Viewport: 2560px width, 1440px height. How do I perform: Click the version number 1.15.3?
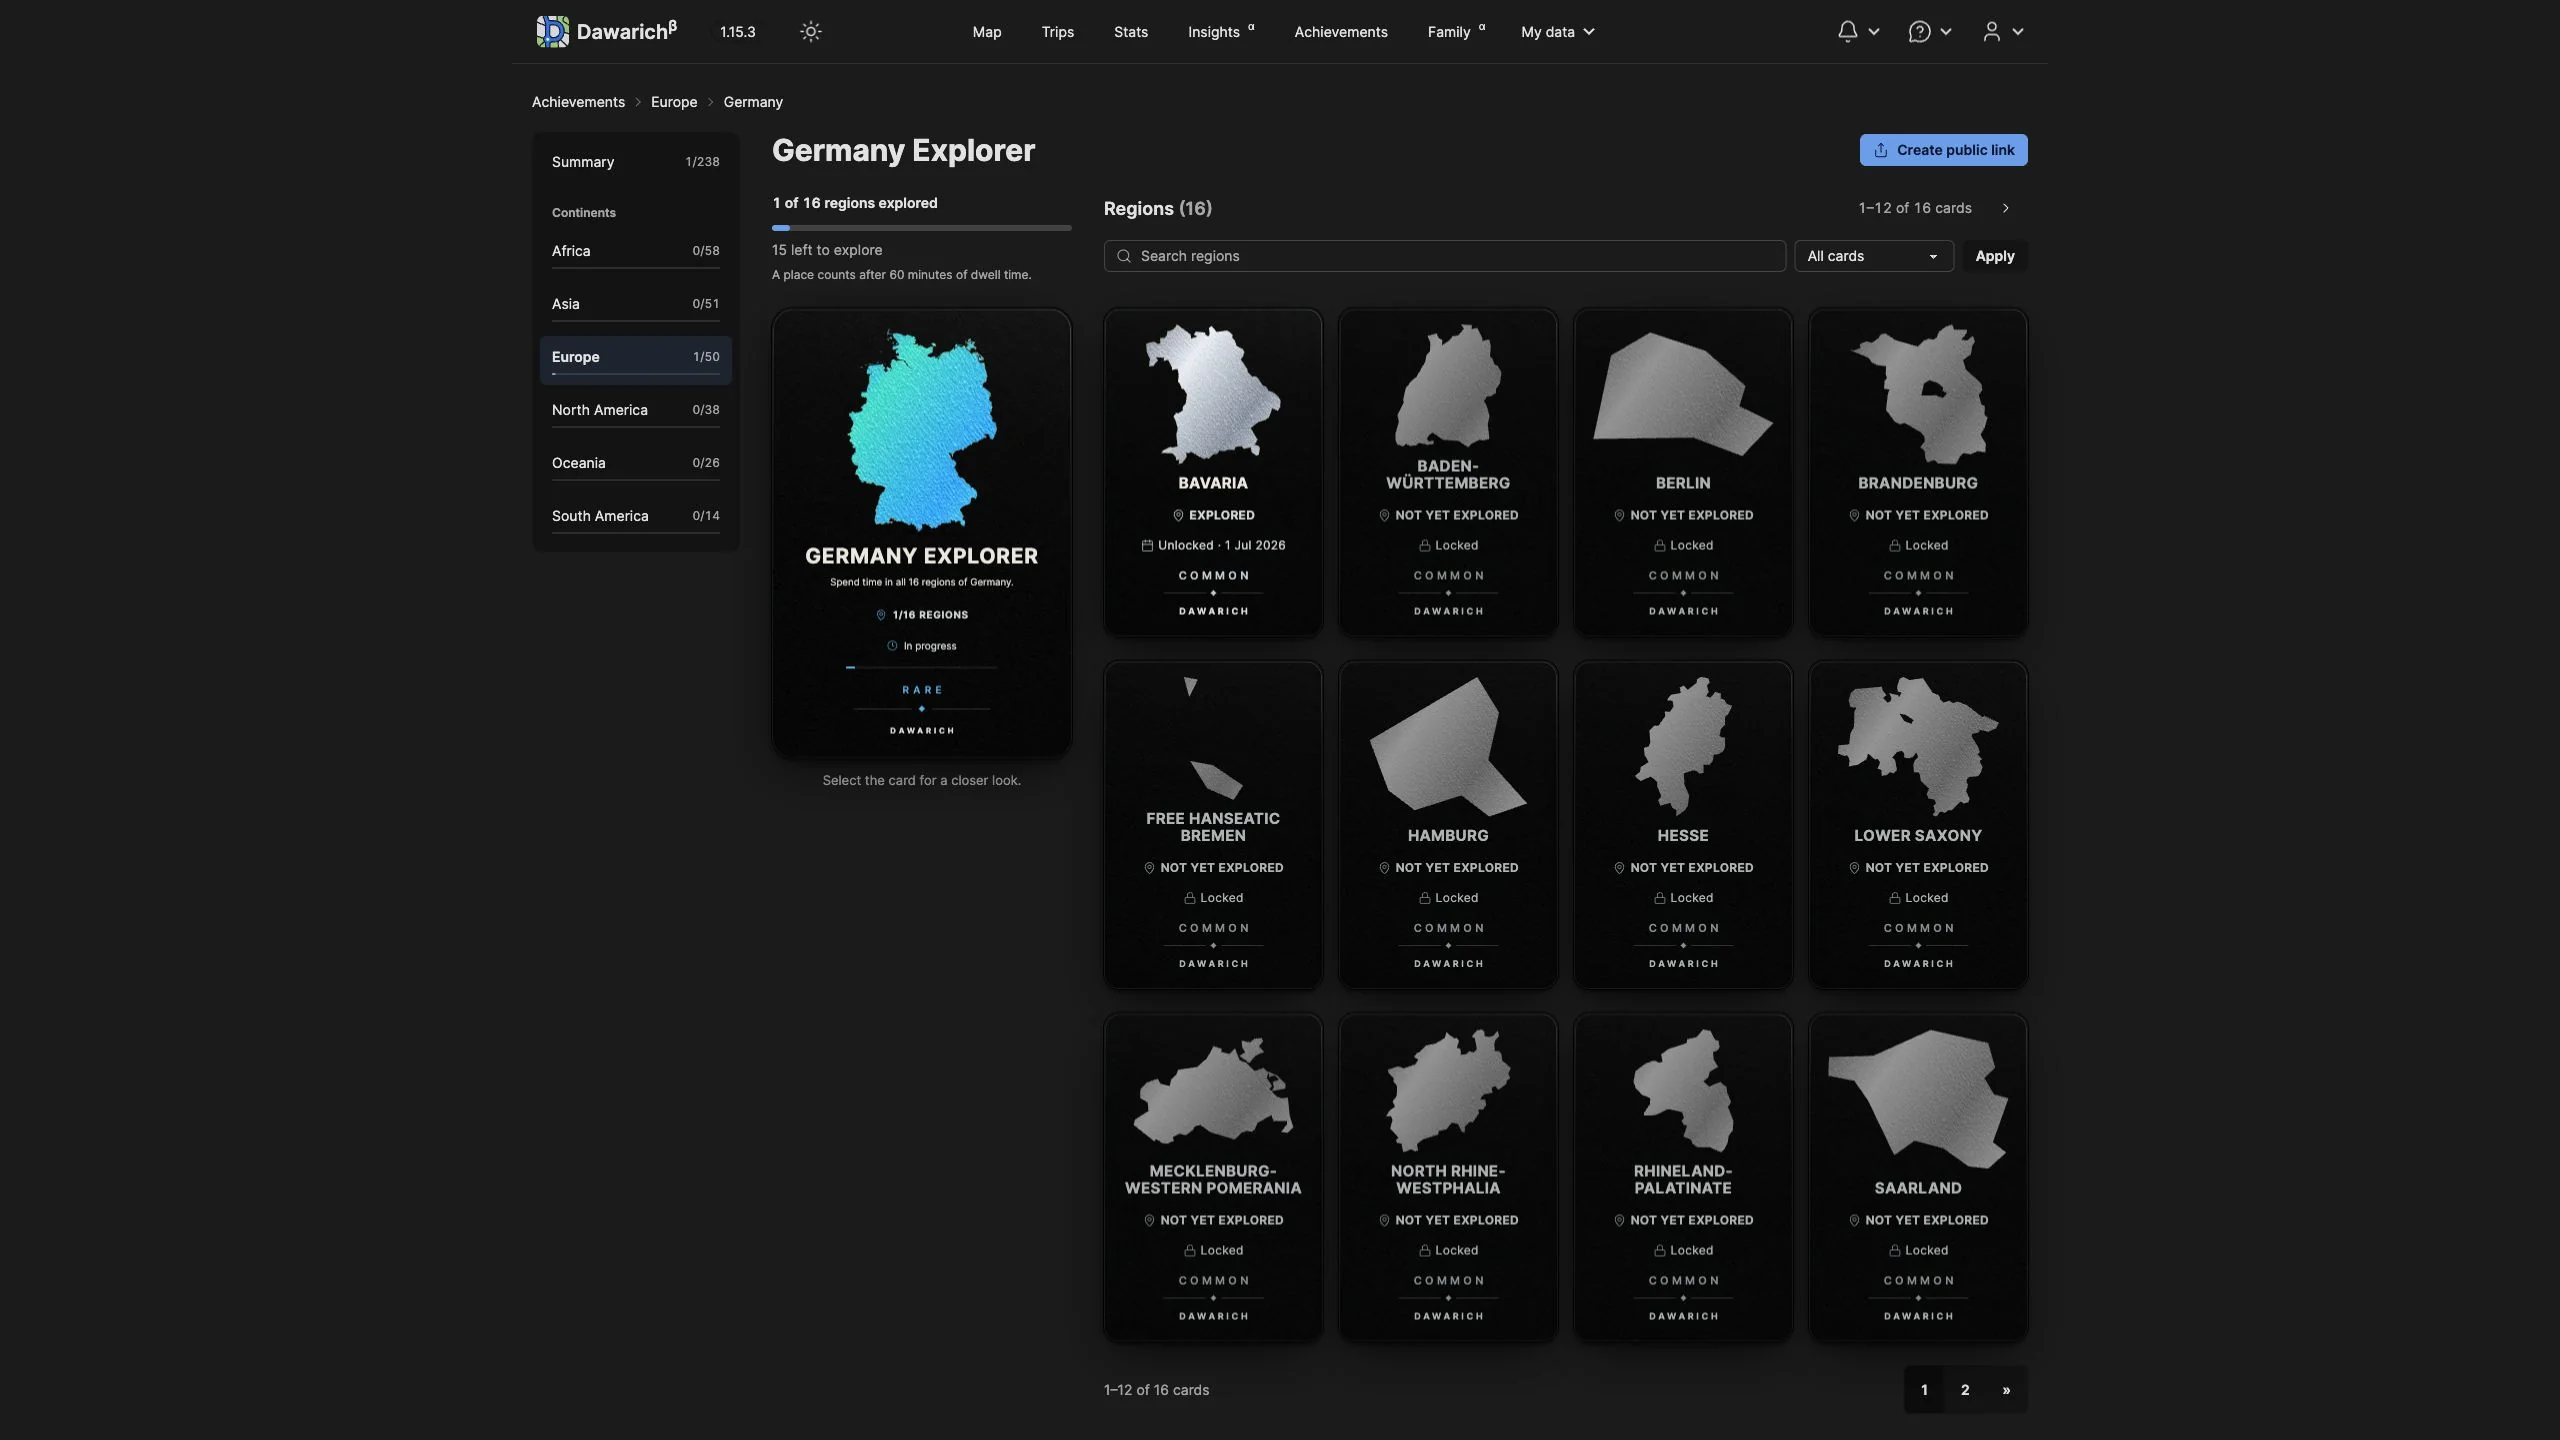(737, 32)
